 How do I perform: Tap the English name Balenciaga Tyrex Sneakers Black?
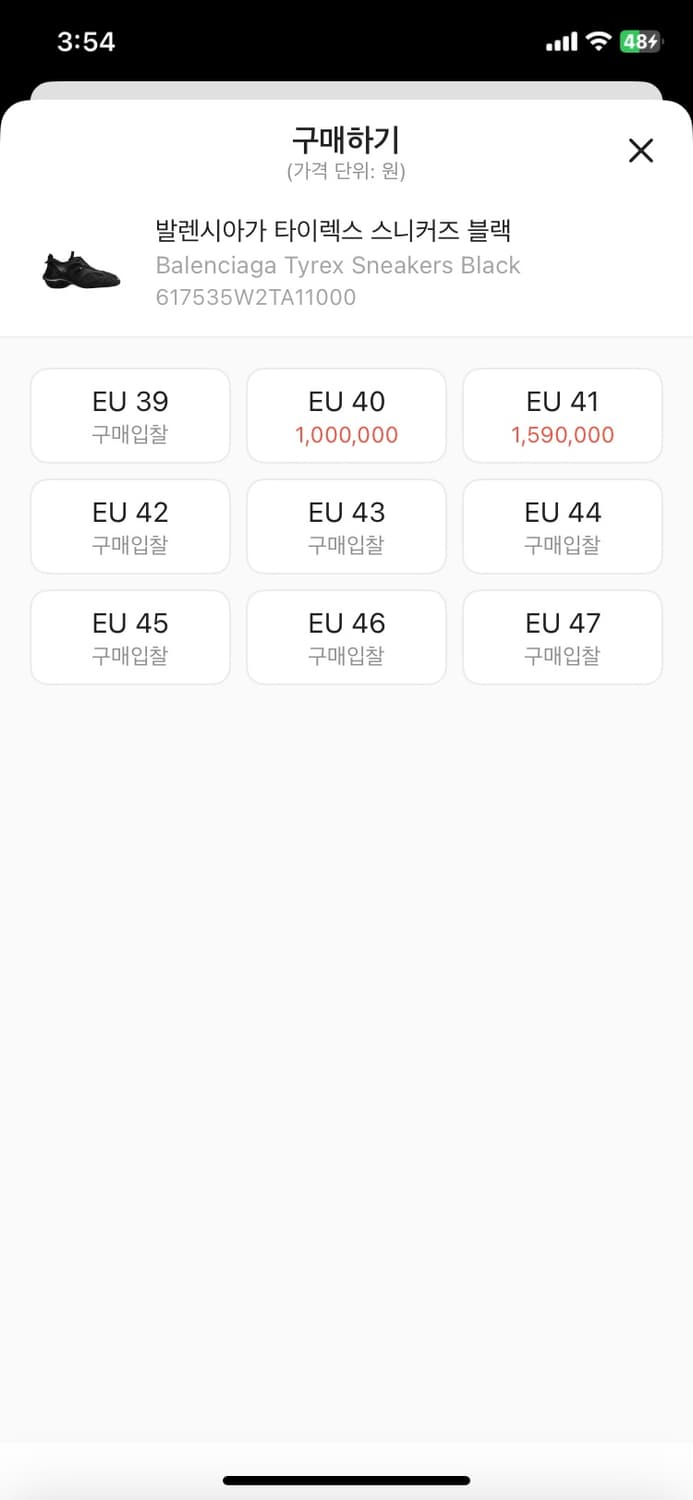coord(337,265)
